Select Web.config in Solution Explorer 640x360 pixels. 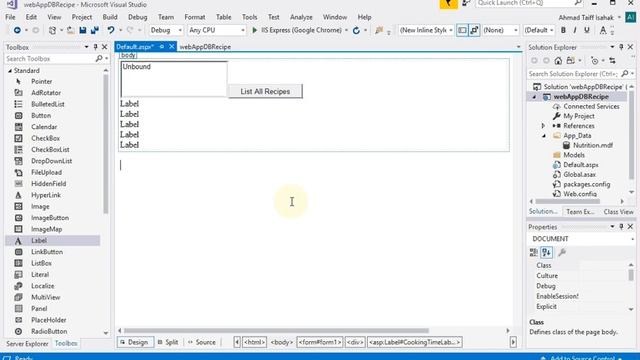[580, 194]
